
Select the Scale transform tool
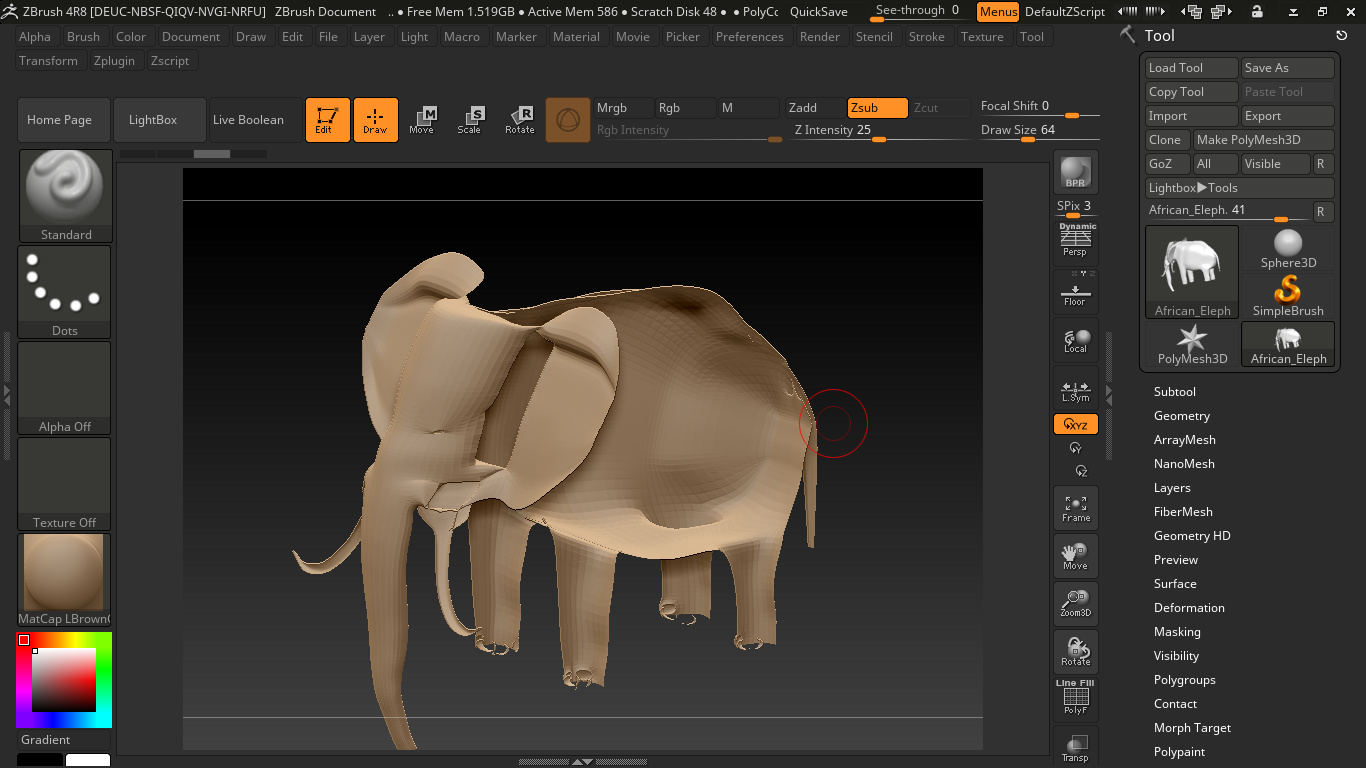470,120
